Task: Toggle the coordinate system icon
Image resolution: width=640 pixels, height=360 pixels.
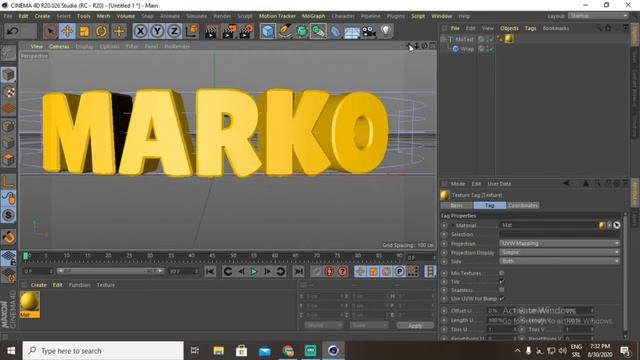Action: coord(191,31)
